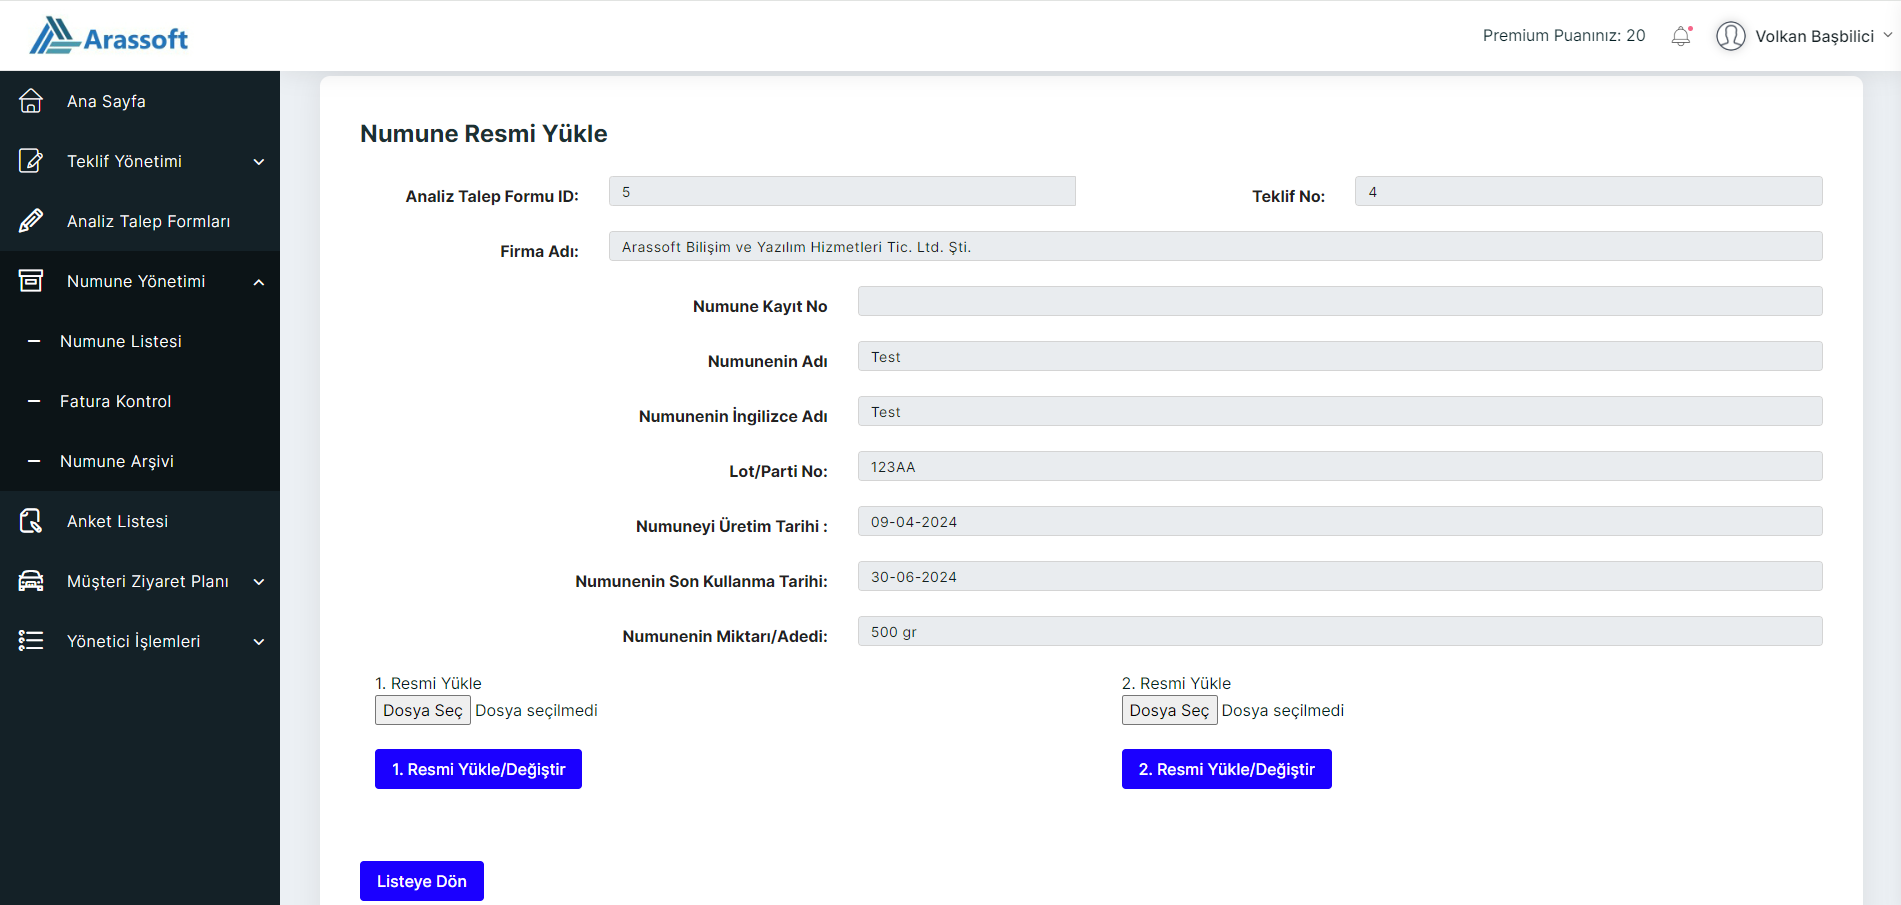
Task: Open Numune Listesi submenu item
Action: 121,341
